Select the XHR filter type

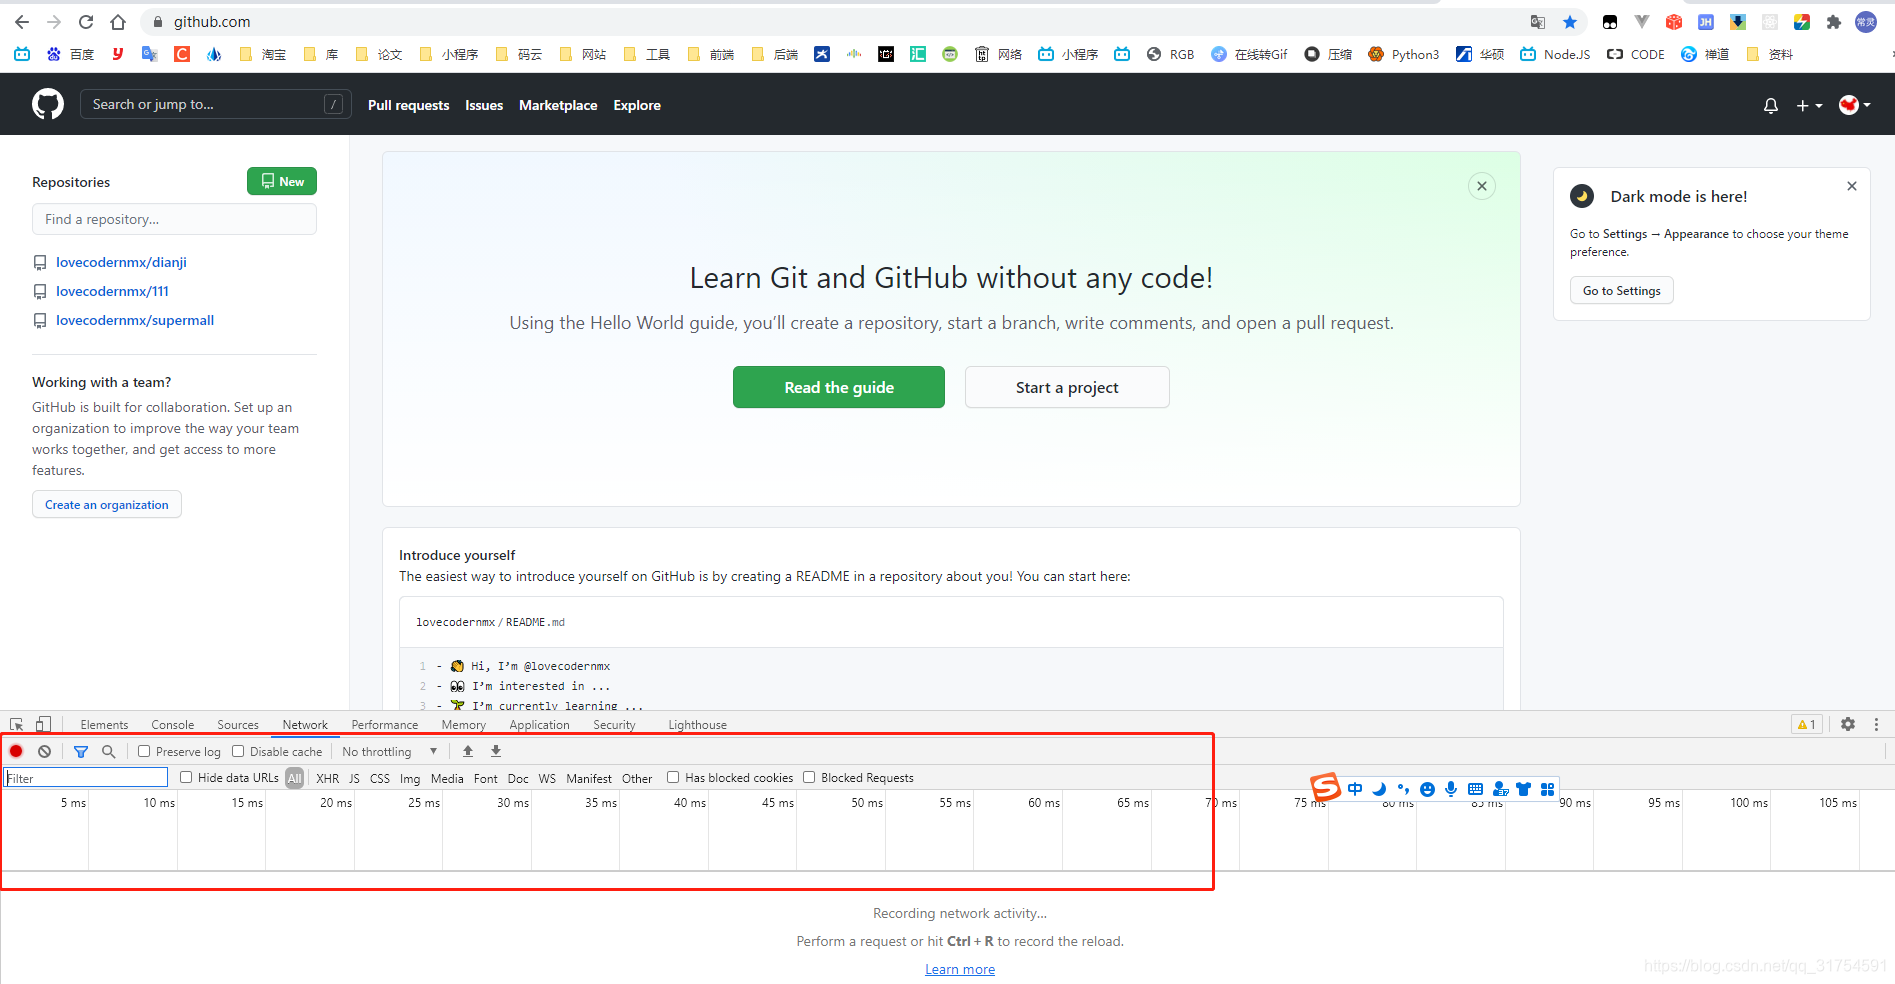(327, 778)
